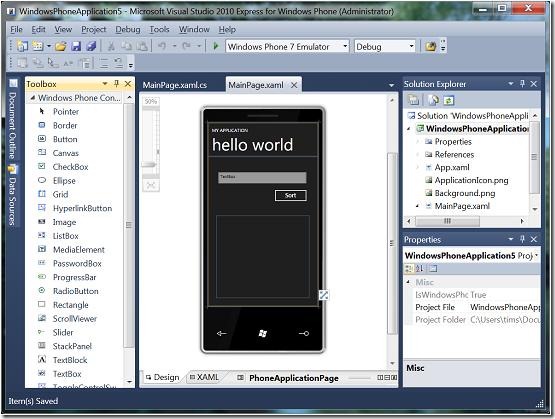Viewport: 555px width, 419px height.
Task: Click the designer zoom slider handle
Action: click(x=149, y=164)
